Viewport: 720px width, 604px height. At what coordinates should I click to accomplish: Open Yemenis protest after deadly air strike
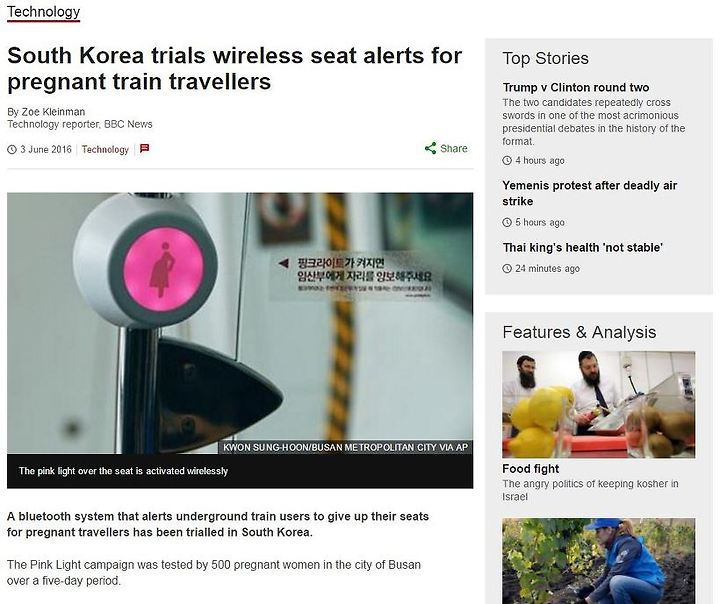pos(590,193)
